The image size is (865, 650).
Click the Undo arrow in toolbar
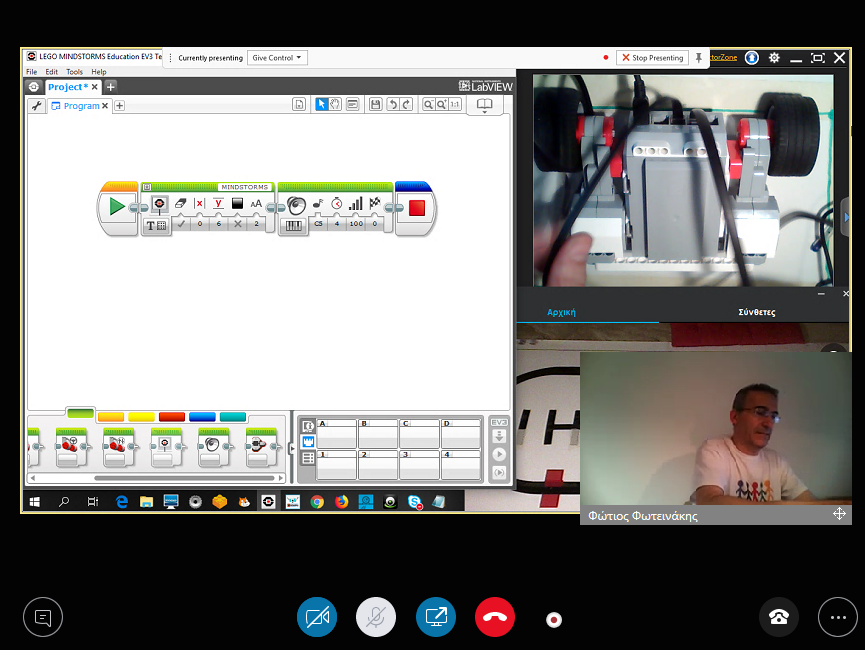coord(392,104)
